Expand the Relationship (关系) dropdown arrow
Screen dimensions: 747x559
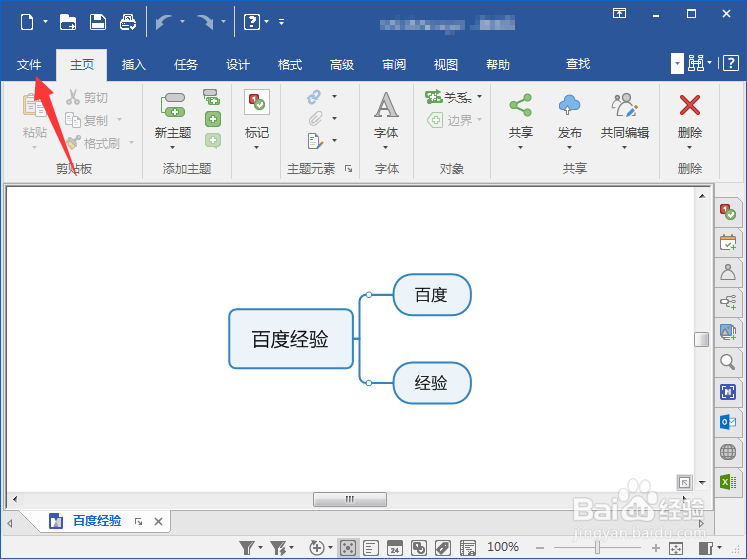(x=479, y=96)
